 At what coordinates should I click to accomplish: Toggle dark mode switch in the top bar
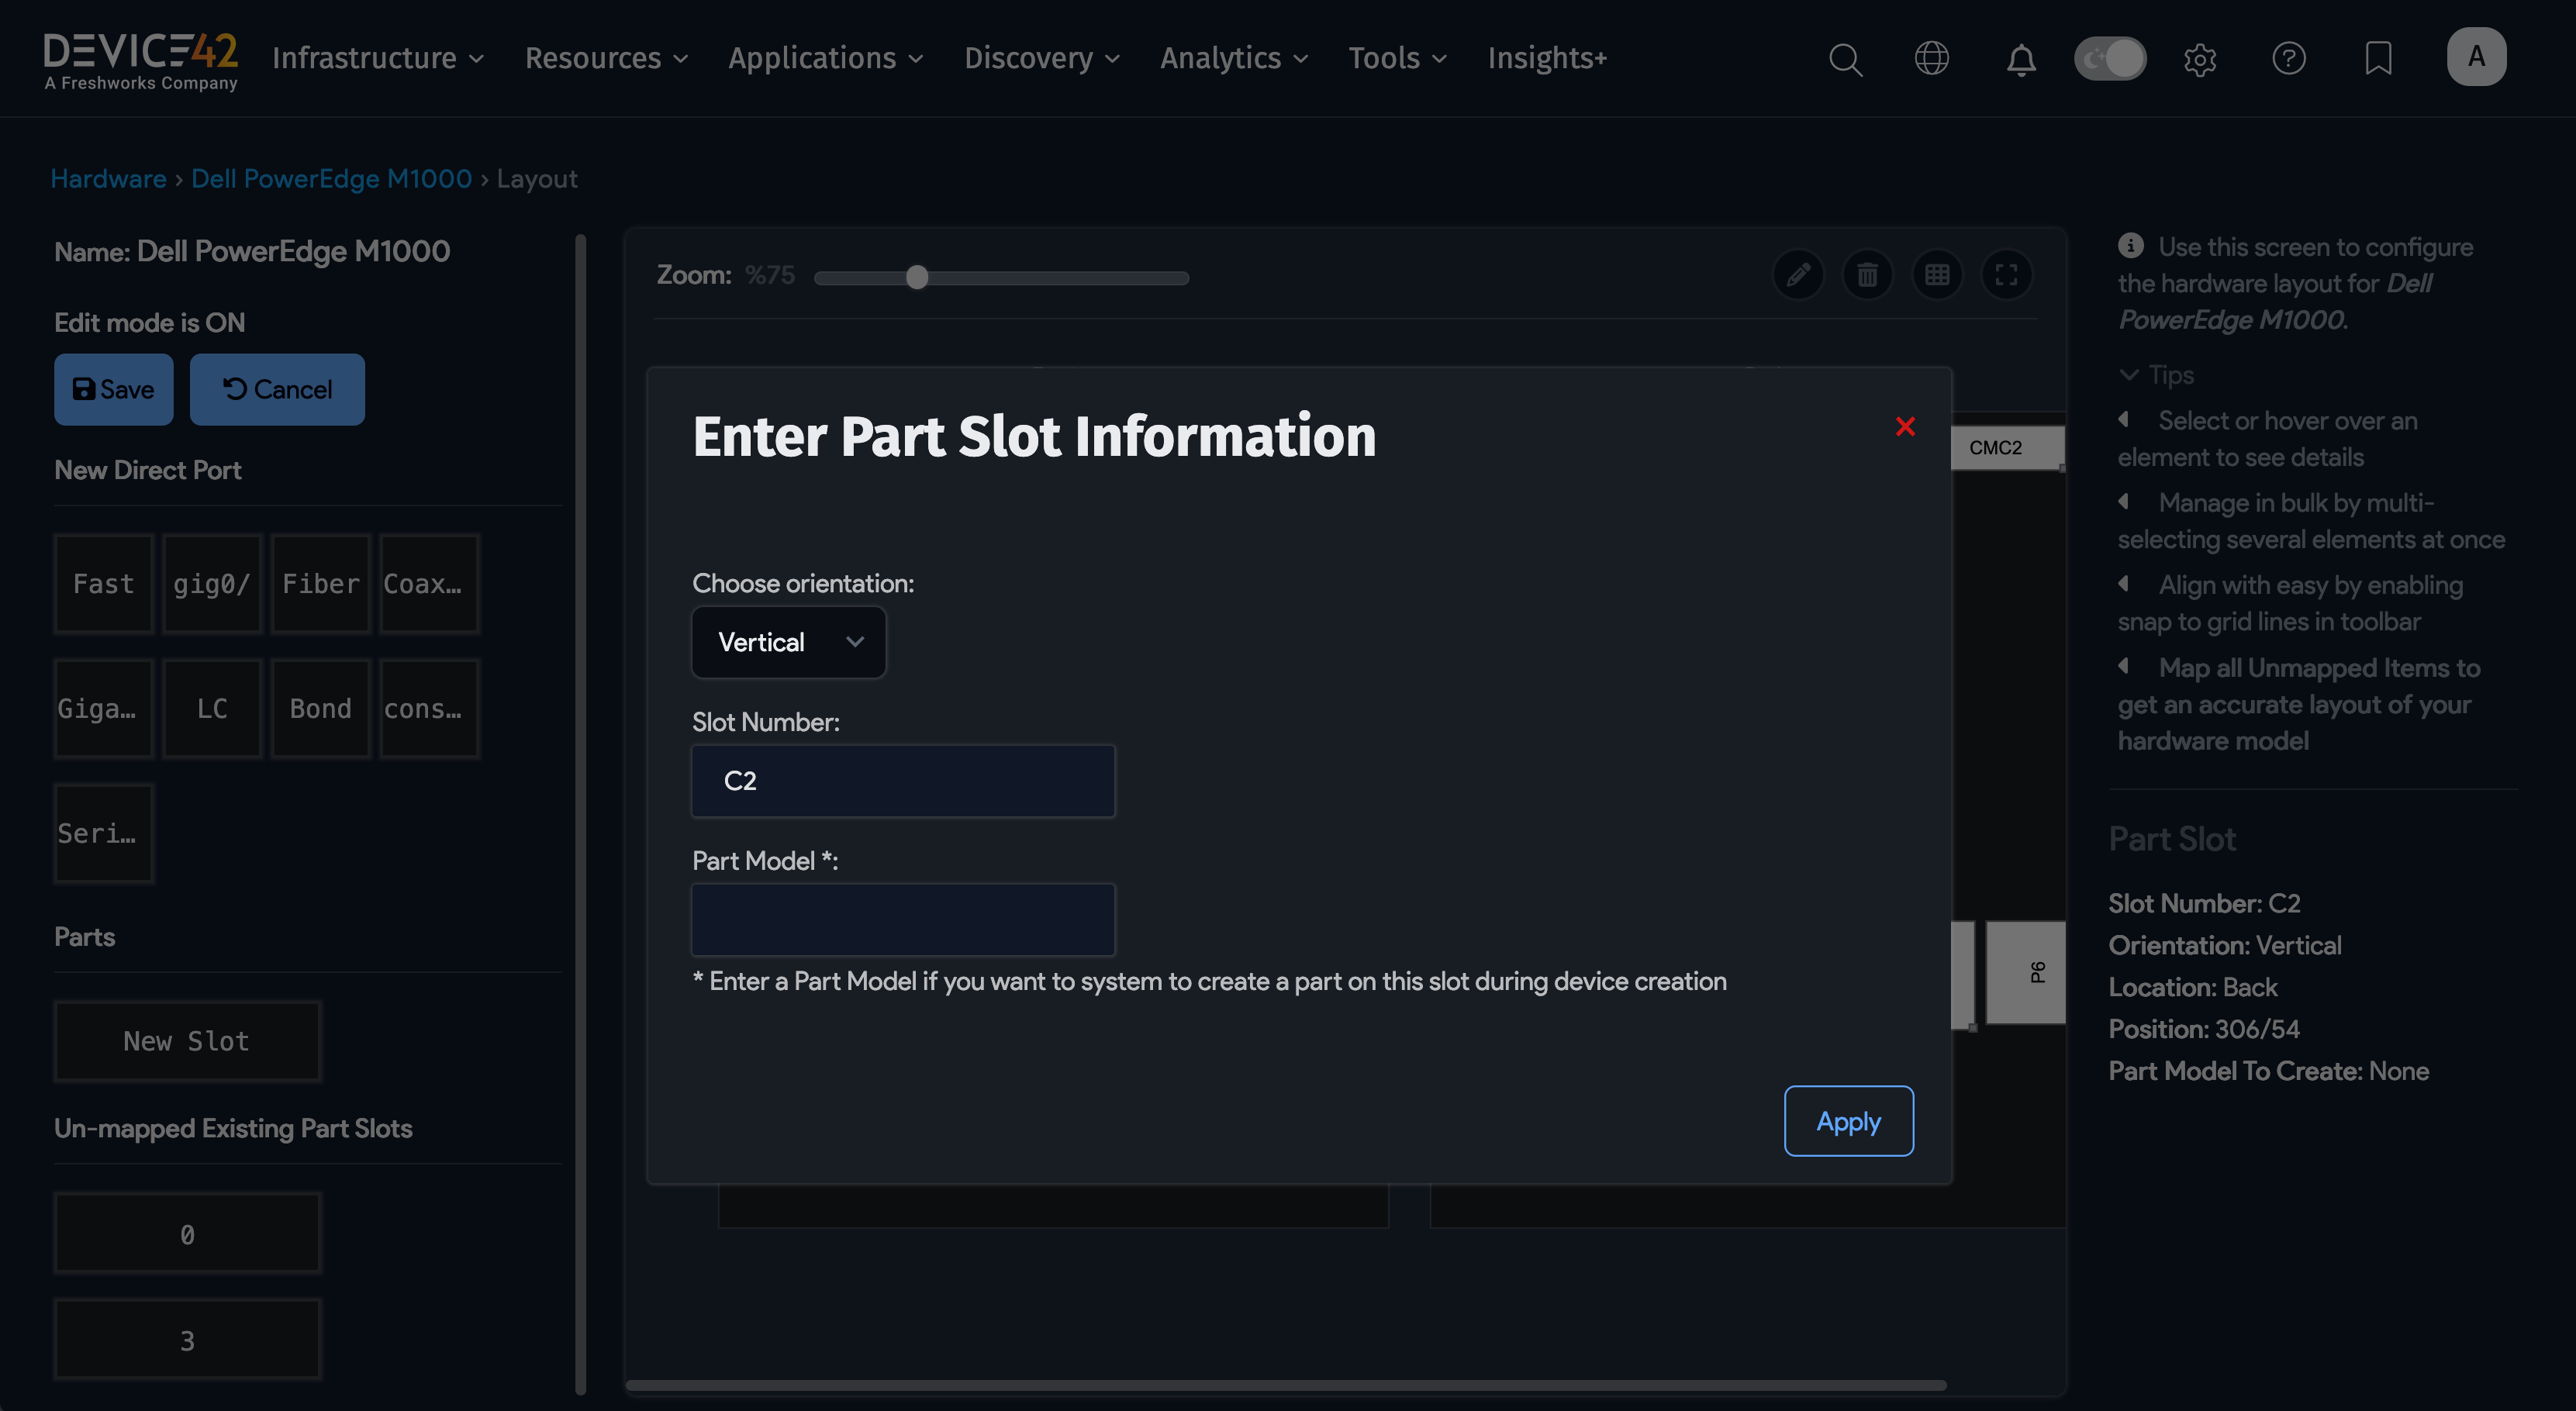pos(2110,58)
